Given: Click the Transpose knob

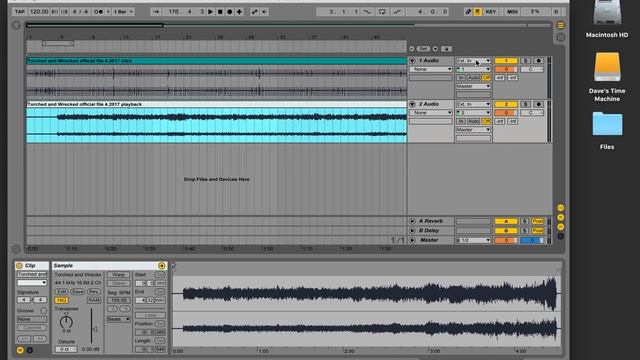Looking at the screenshot, I should [x=66, y=322].
